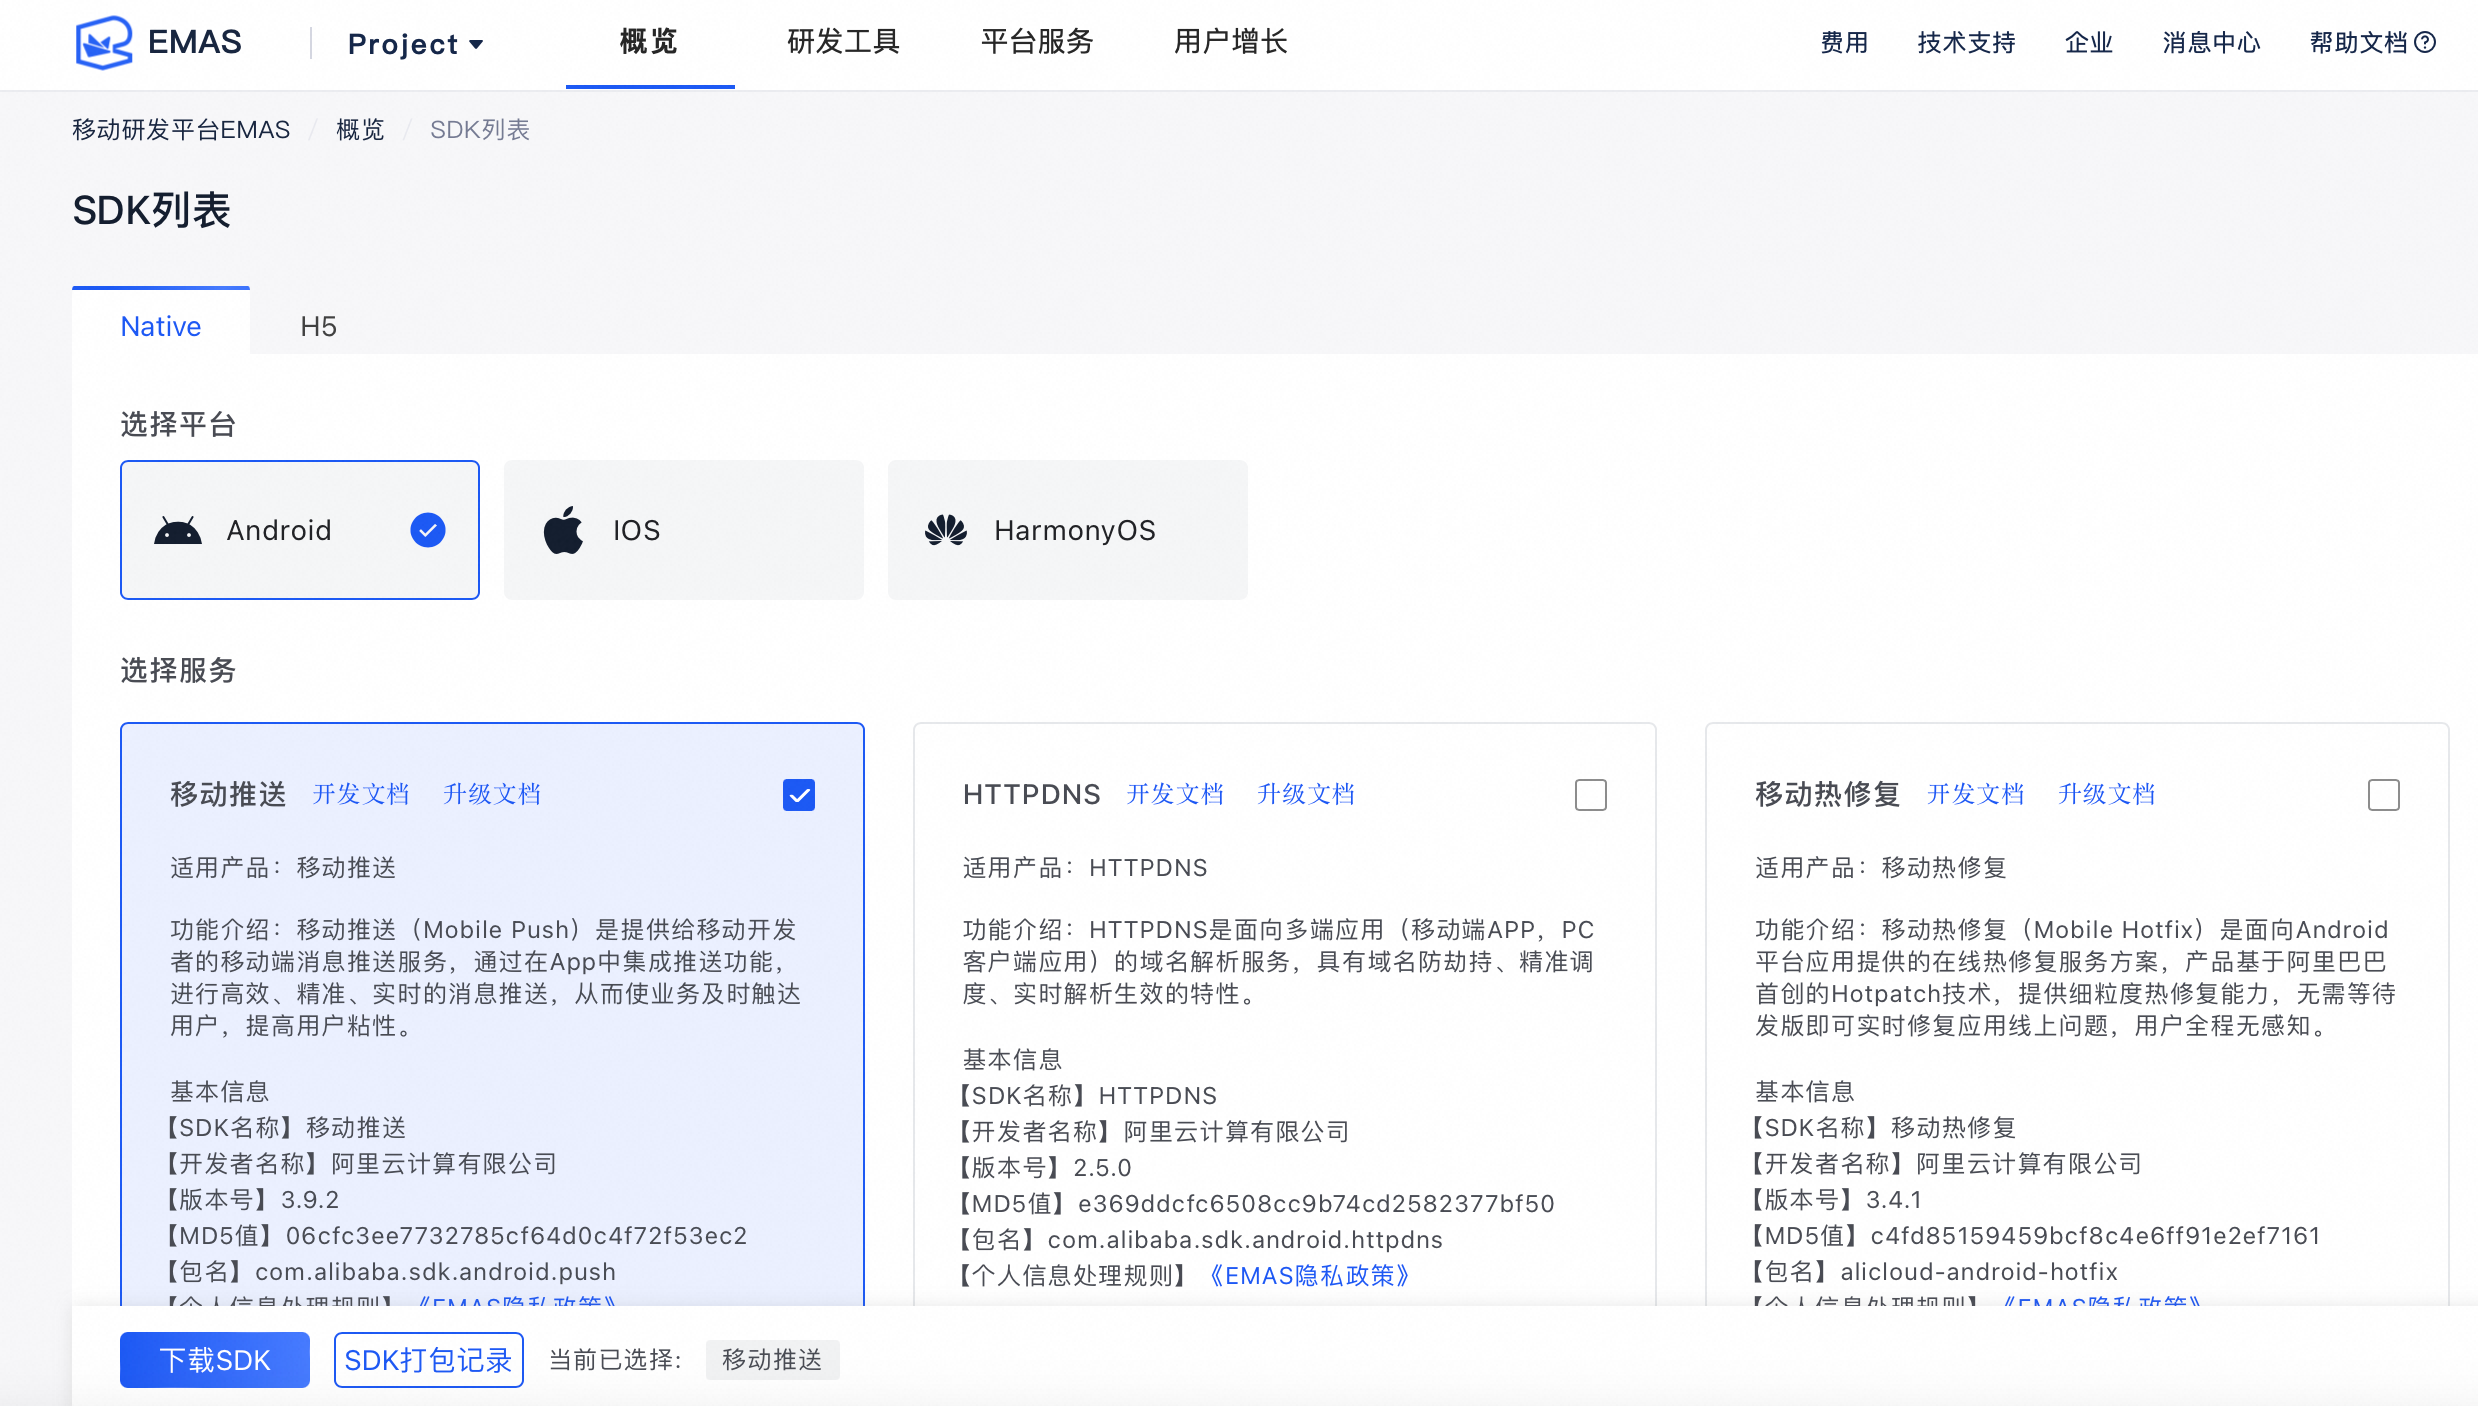Click the 下载SDK button

(x=215, y=1360)
